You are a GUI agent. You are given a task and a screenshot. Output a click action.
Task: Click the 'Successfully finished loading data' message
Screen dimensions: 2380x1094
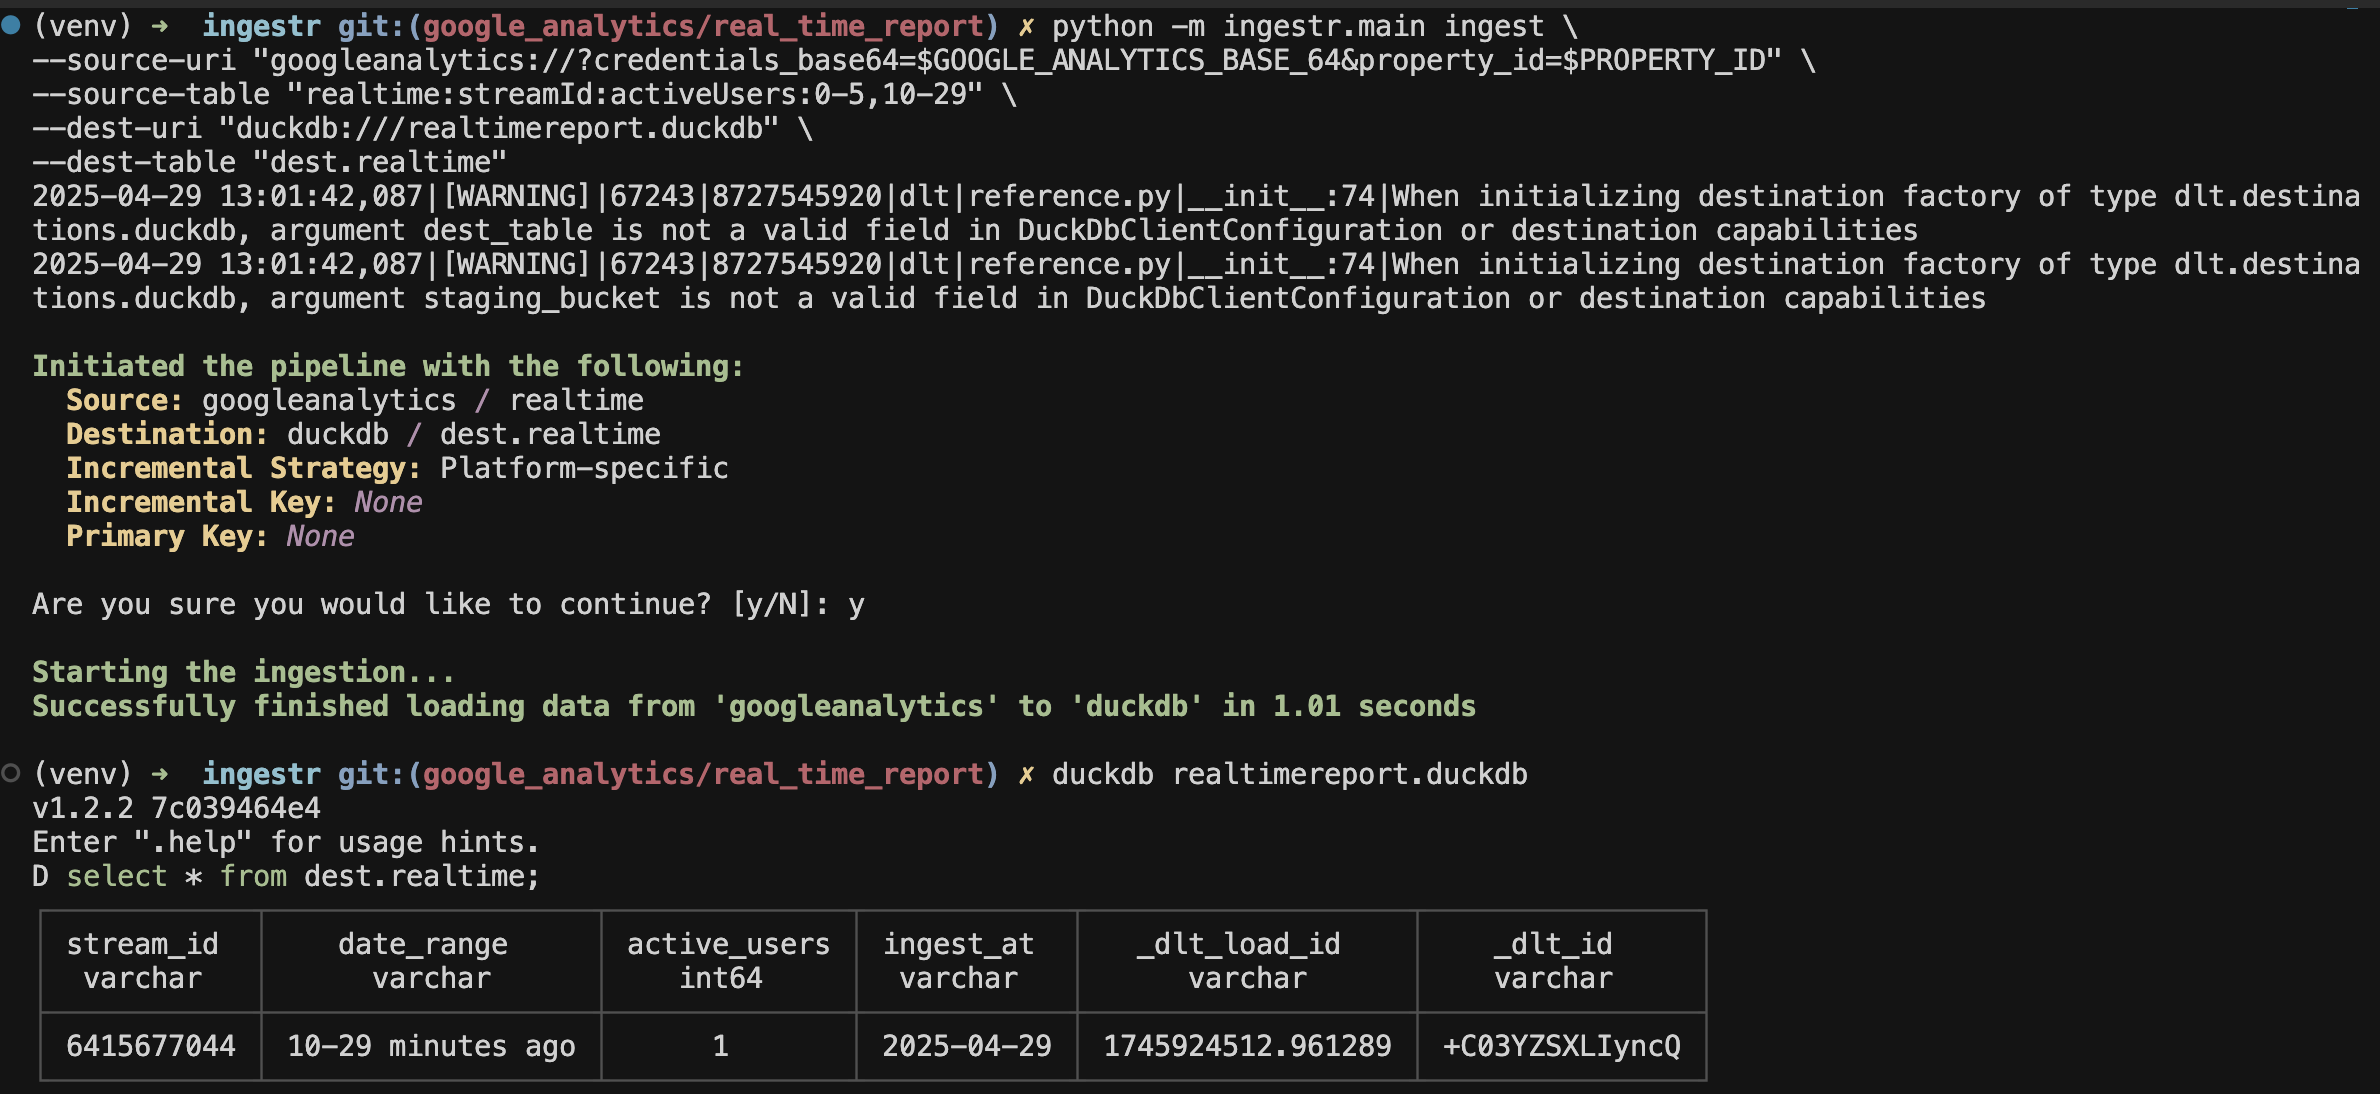pos(754,706)
